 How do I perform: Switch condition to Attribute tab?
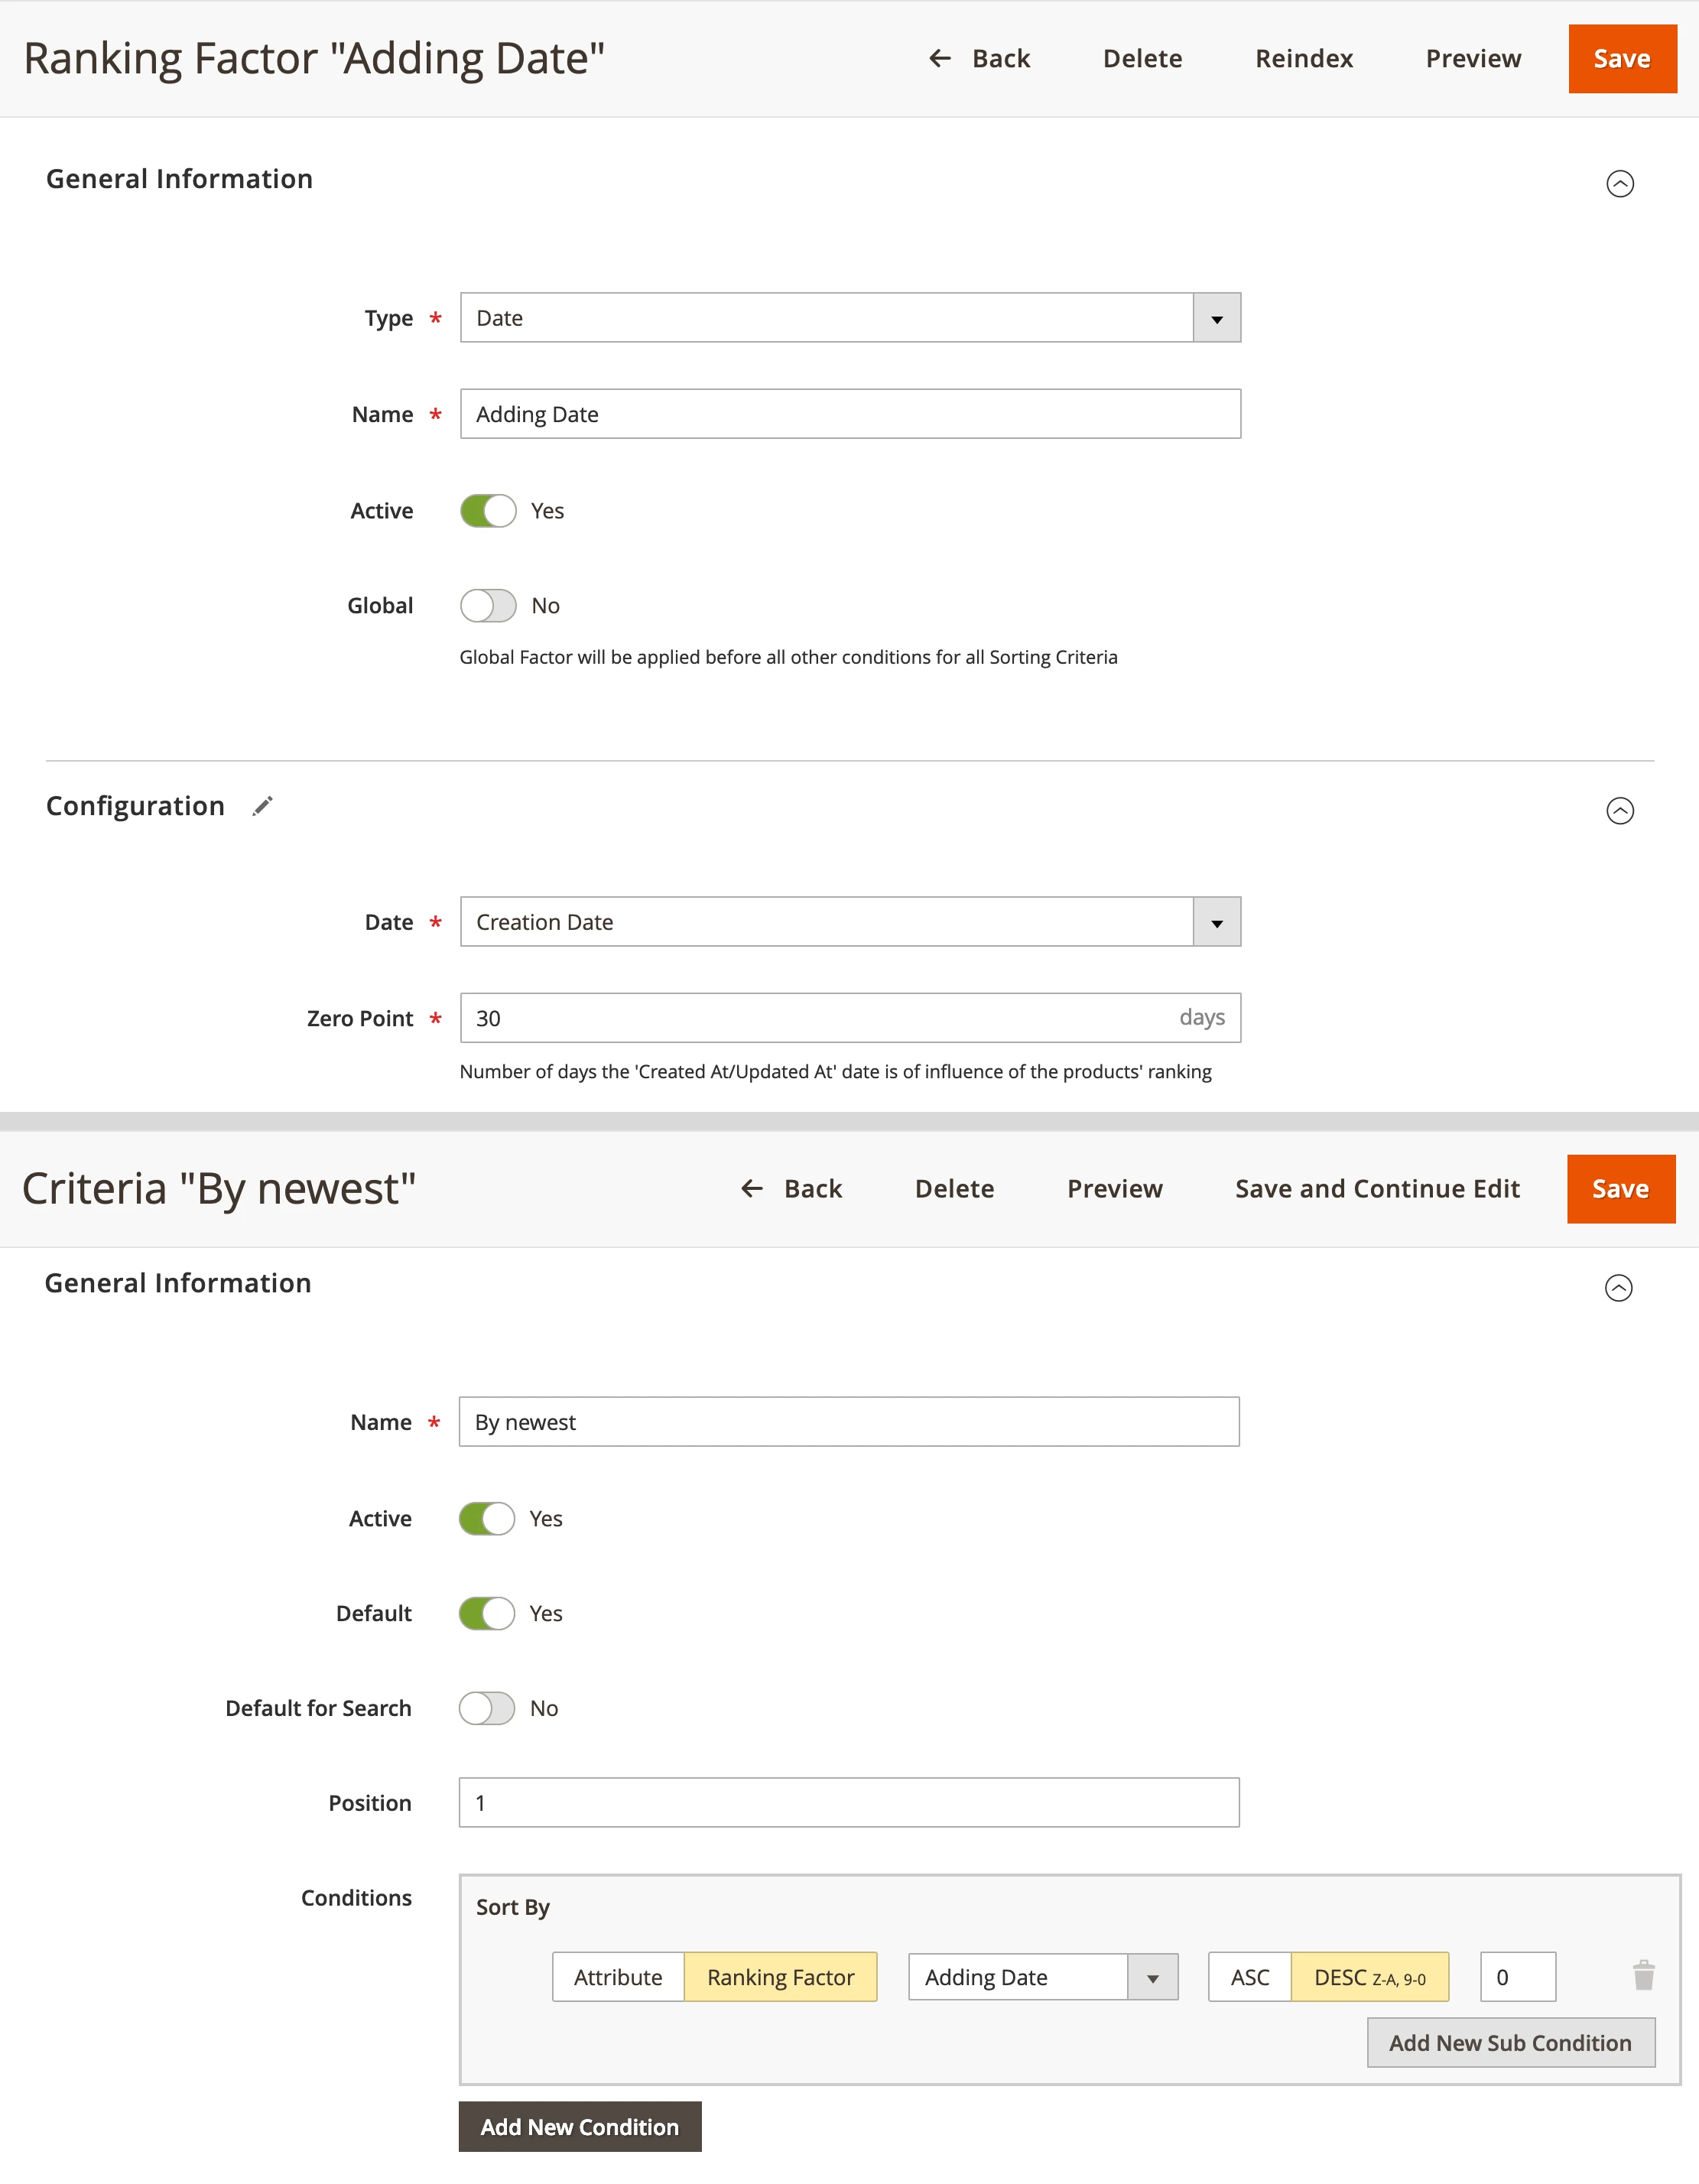[618, 1977]
